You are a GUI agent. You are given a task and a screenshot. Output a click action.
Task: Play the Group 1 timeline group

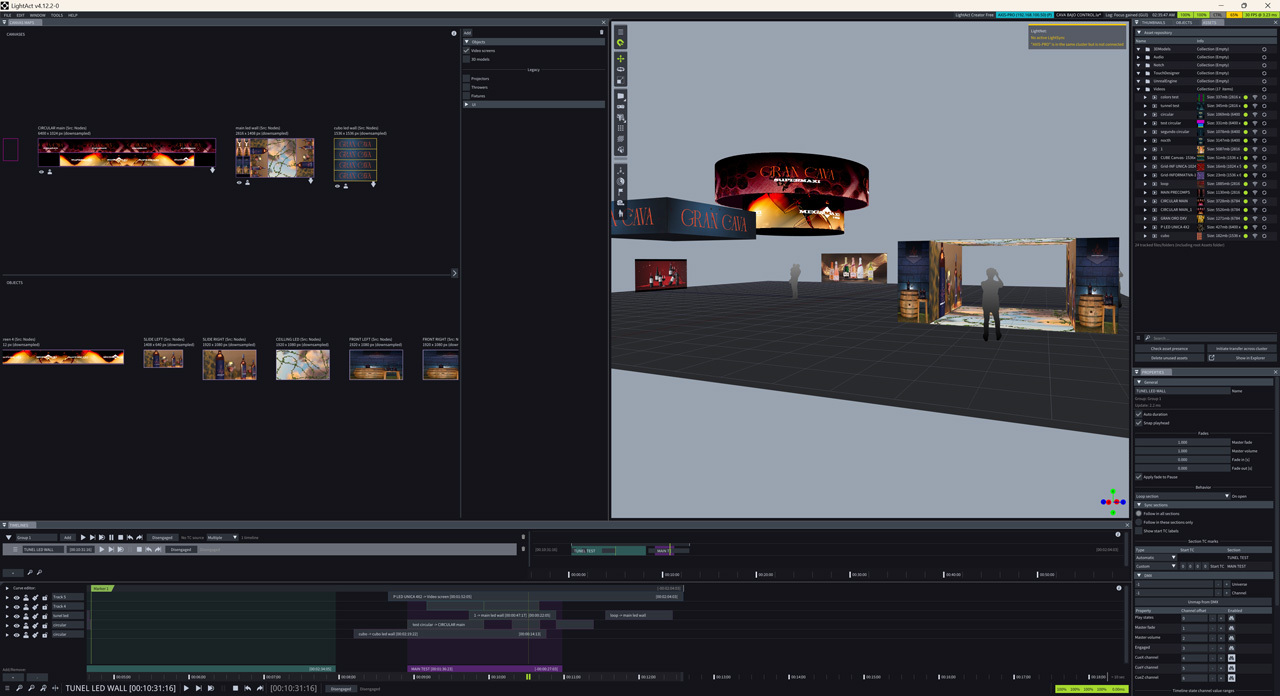pyautogui.click(x=83, y=537)
